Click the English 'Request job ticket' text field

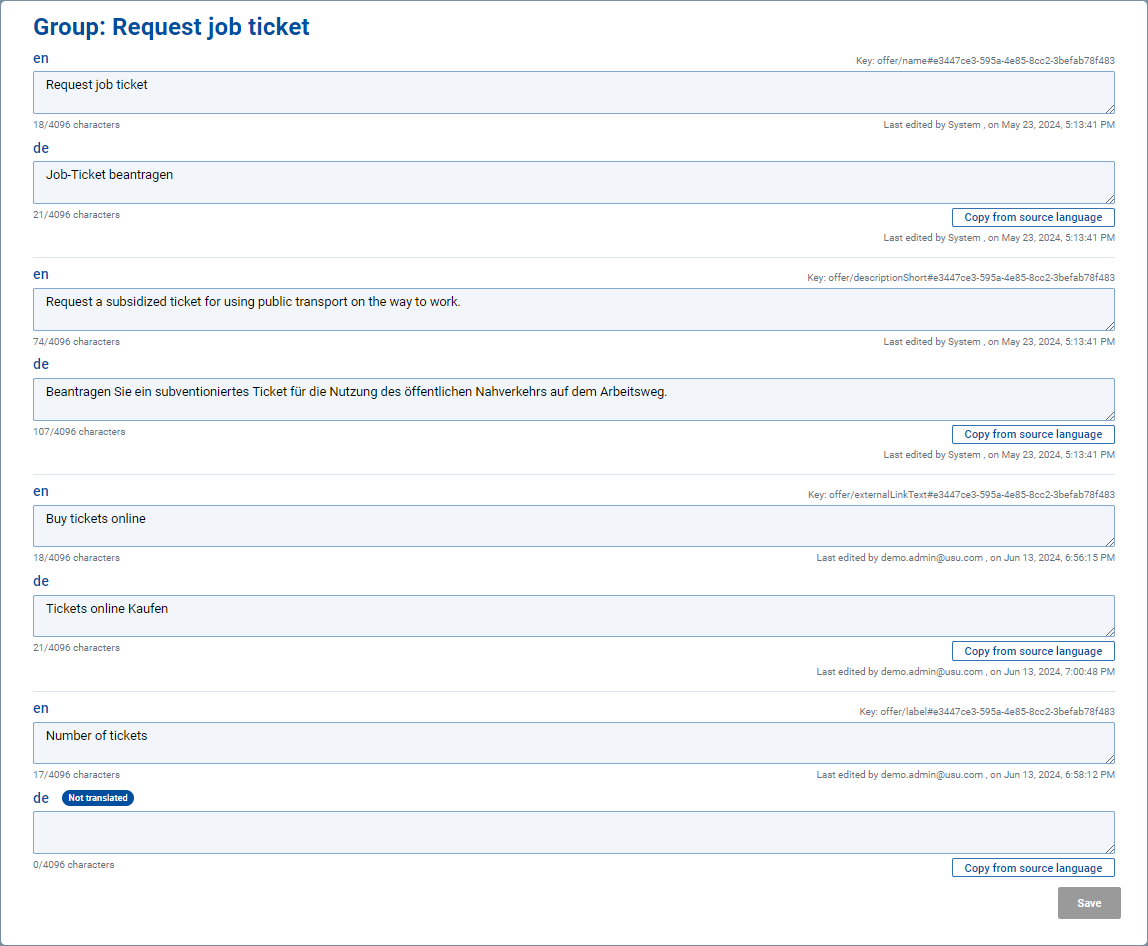(x=573, y=92)
